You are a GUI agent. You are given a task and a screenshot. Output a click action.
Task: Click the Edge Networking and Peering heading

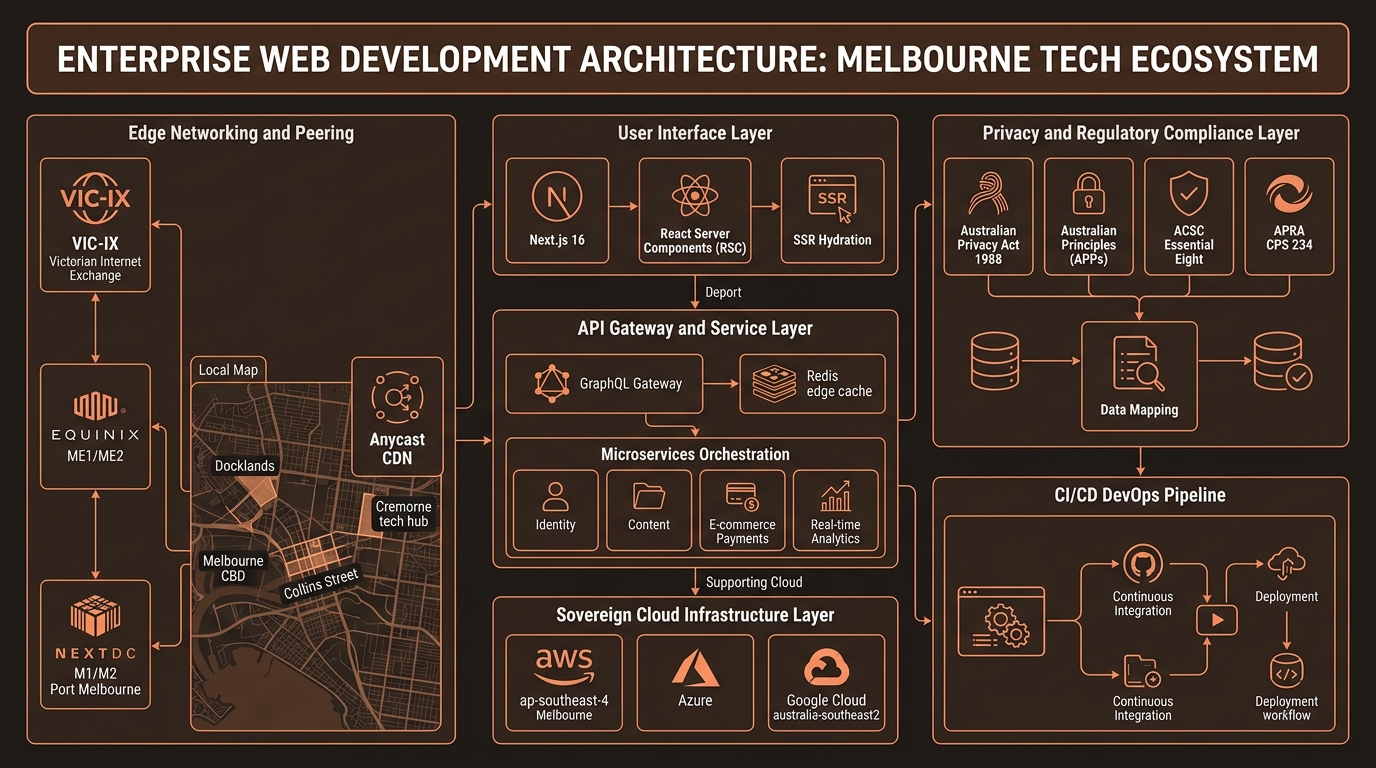[x=241, y=132]
